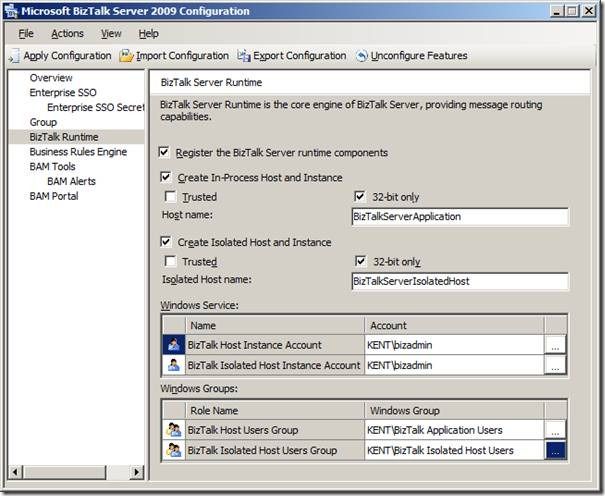Click the BizTalk app icon in title bar
Screen dimensions: 605x496
(11, 11)
